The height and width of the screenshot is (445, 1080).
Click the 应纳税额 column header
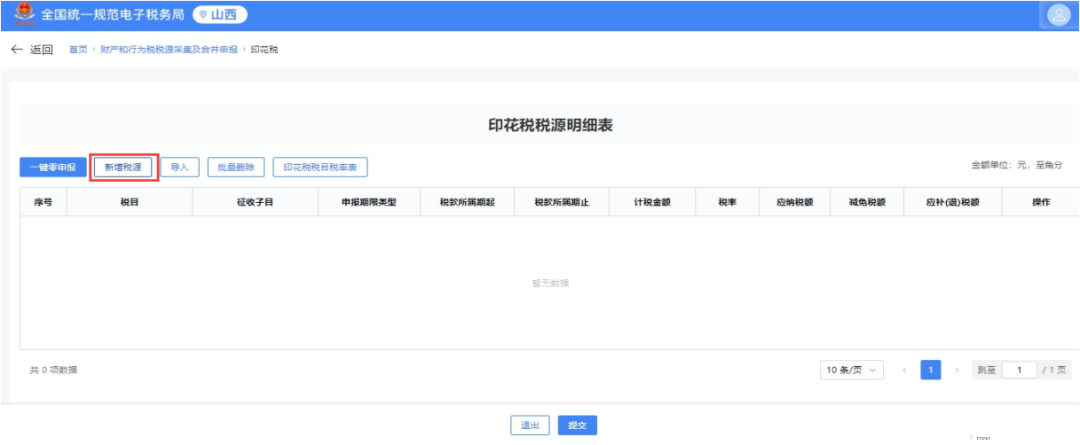pos(795,203)
